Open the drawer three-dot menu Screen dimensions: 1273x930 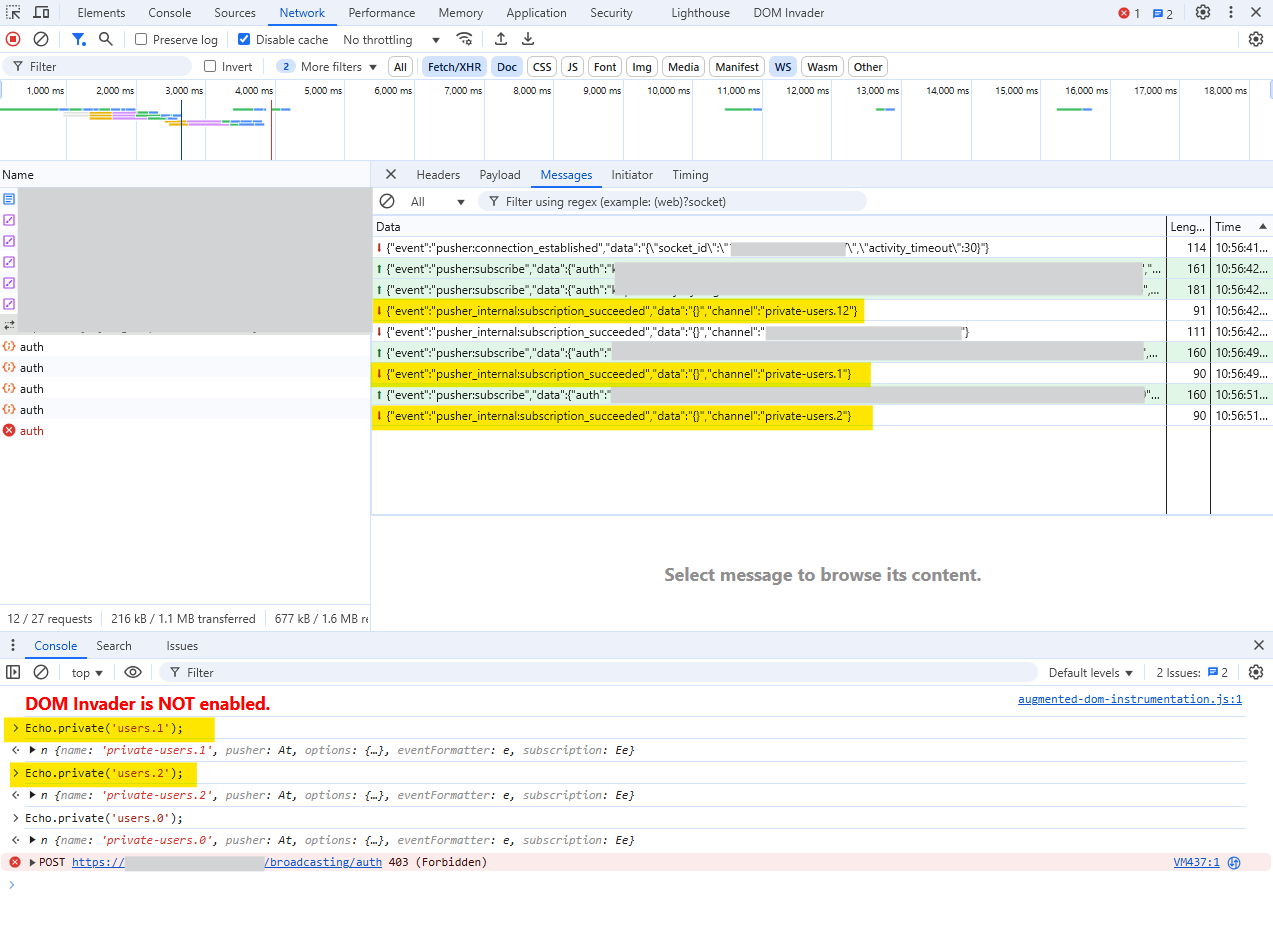(x=13, y=646)
